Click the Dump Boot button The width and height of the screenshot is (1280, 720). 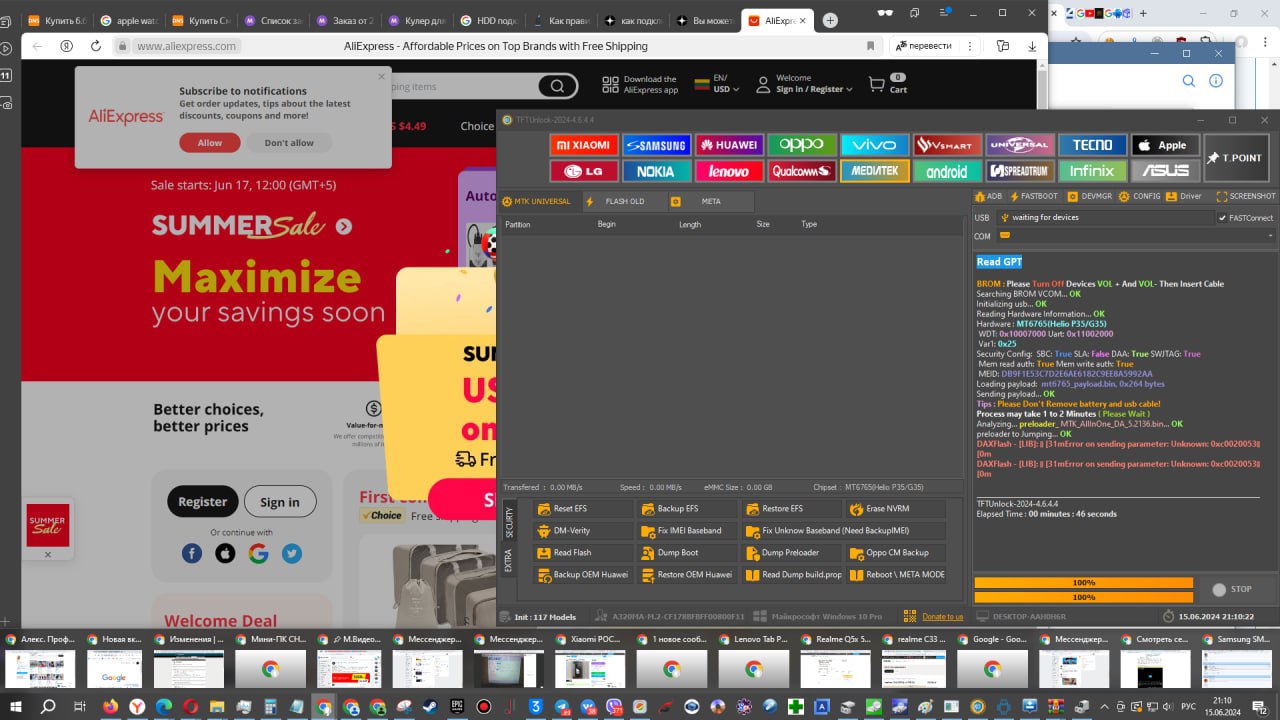(x=687, y=553)
